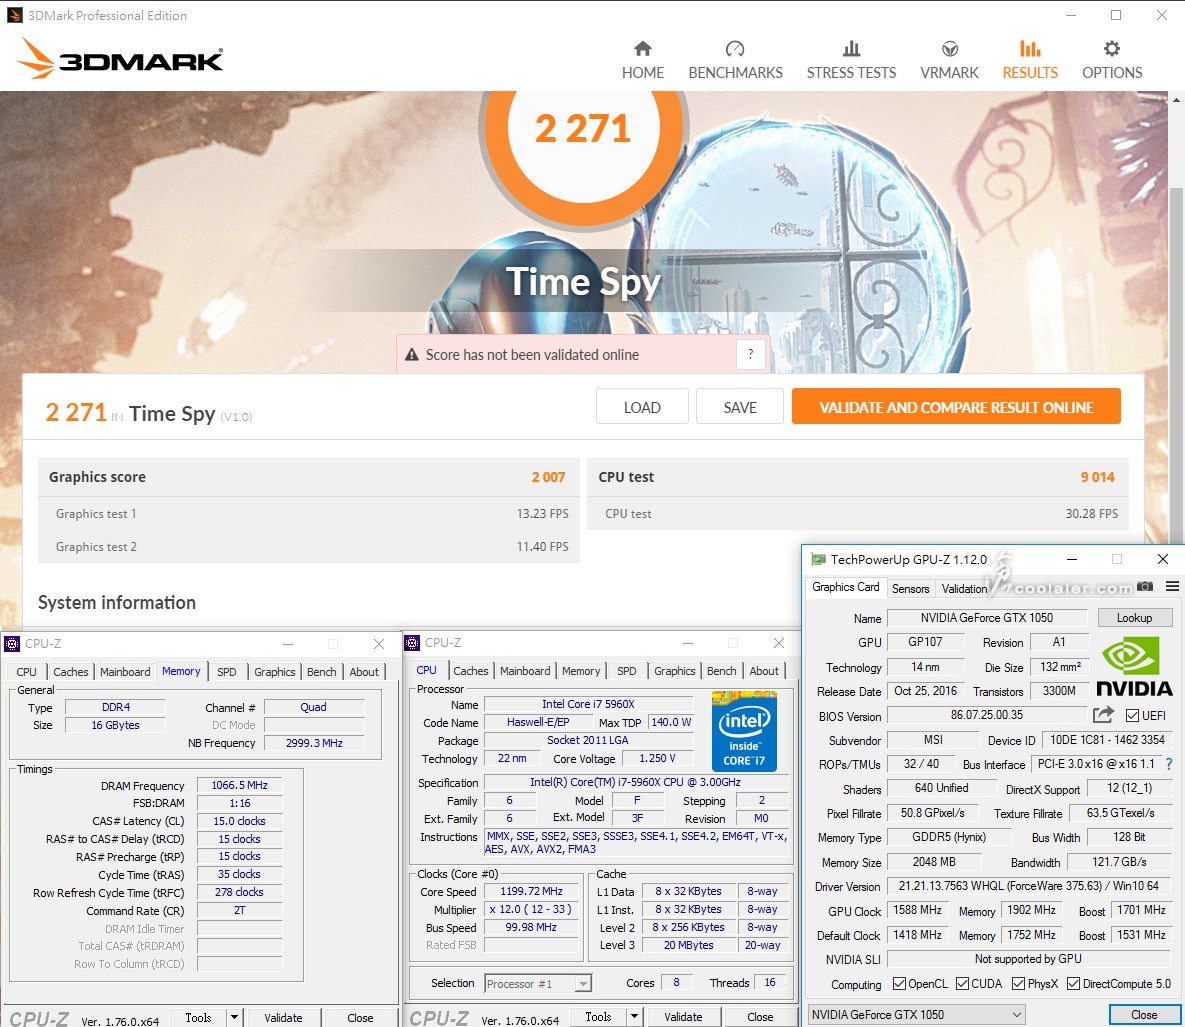Toggle PhysX checkbox in GPU-Z
The image size is (1185, 1027).
pos(1019,983)
